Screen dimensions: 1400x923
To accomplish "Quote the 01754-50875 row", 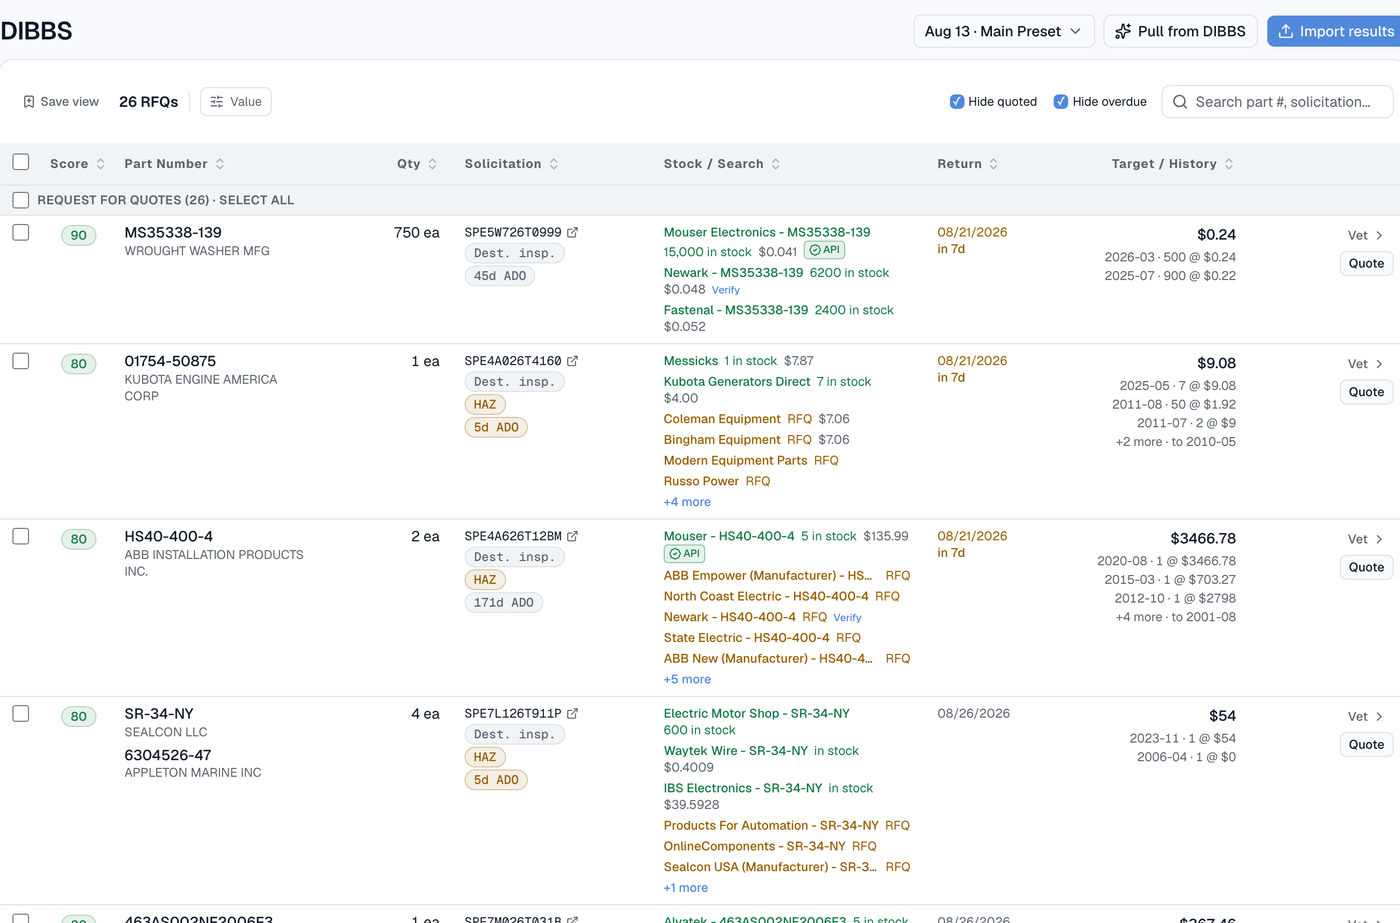I will (x=1366, y=392).
